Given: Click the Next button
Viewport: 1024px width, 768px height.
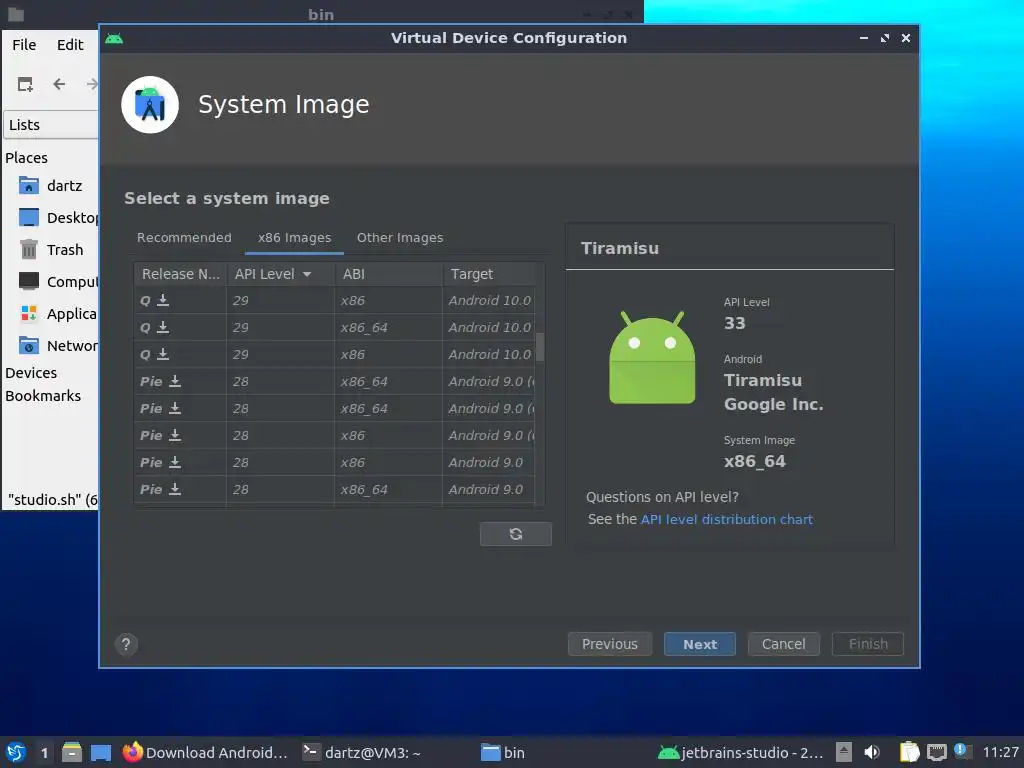Looking at the screenshot, I should (700, 644).
